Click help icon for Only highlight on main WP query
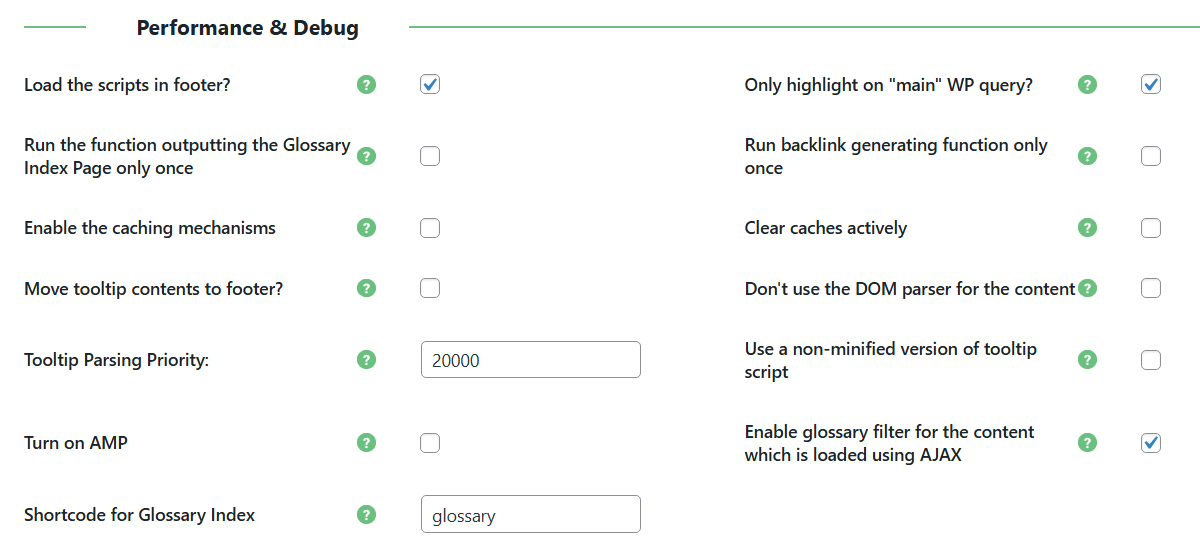This screenshot has height=550, width=1200. point(1087,85)
